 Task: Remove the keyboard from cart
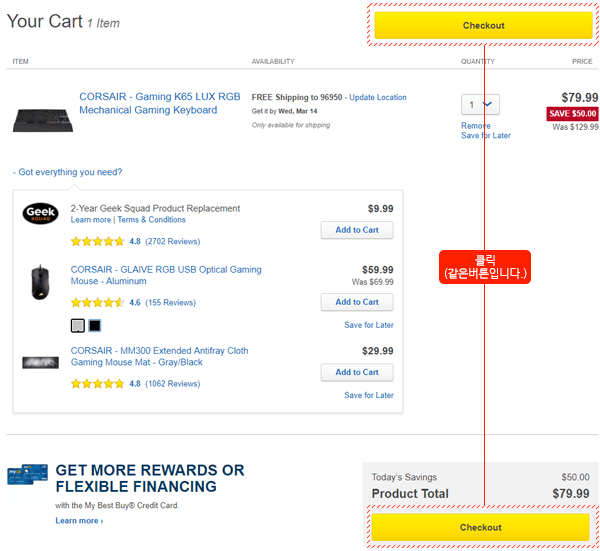click(x=476, y=126)
